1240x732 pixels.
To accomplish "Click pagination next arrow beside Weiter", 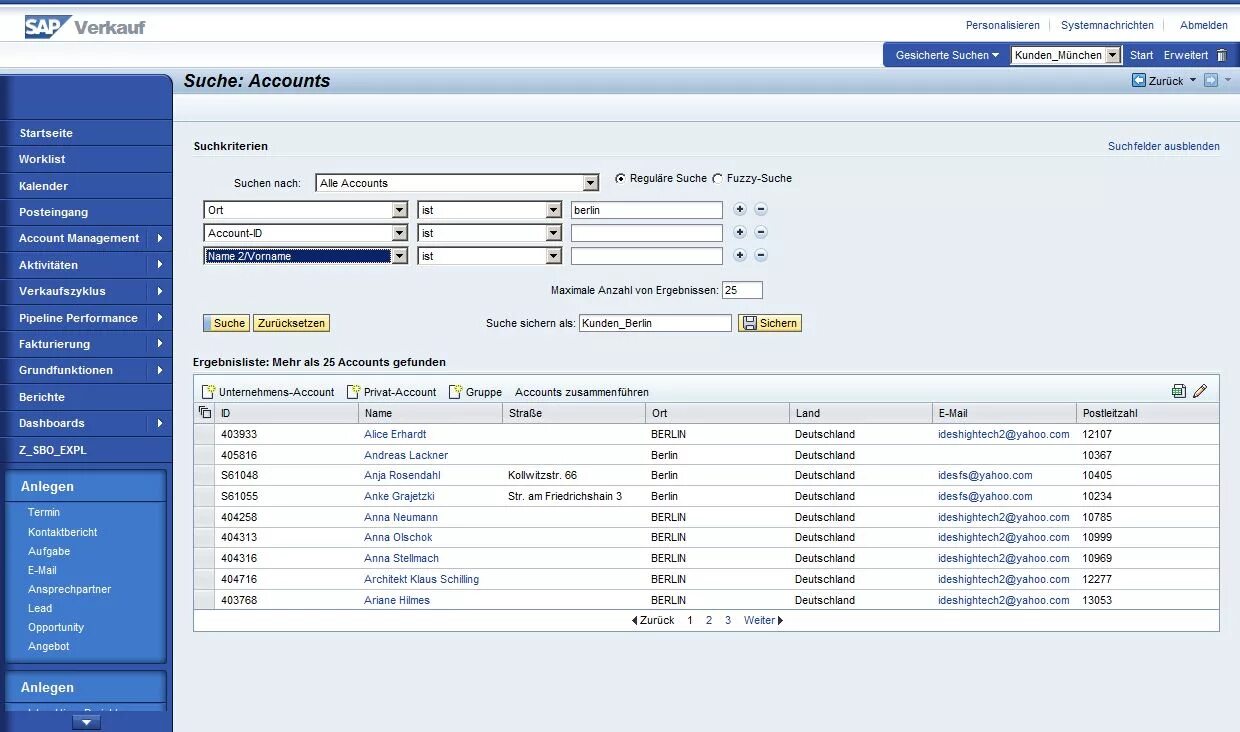I will (780, 621).
